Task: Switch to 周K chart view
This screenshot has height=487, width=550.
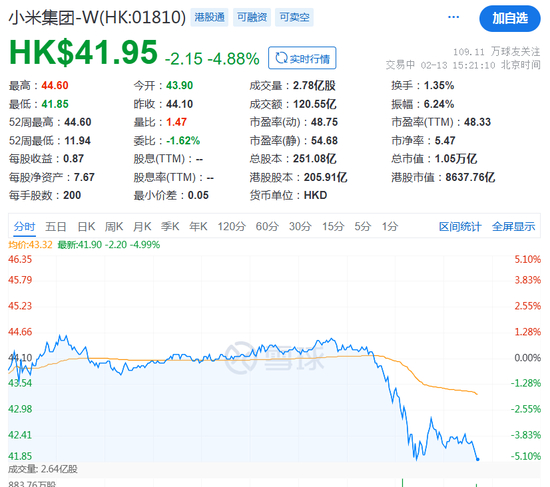Action: click(x=114, y=226)
